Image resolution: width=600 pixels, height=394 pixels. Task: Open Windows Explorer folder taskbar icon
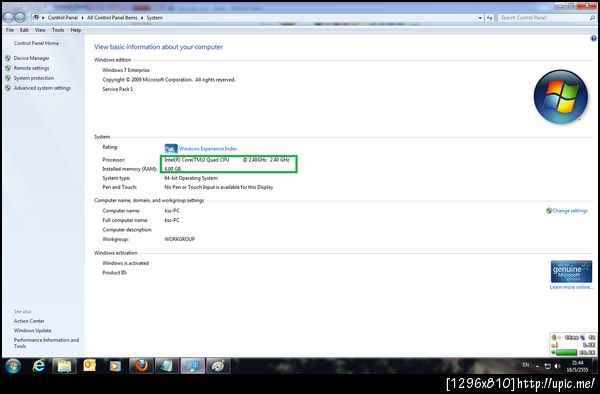tap(64, 366)
